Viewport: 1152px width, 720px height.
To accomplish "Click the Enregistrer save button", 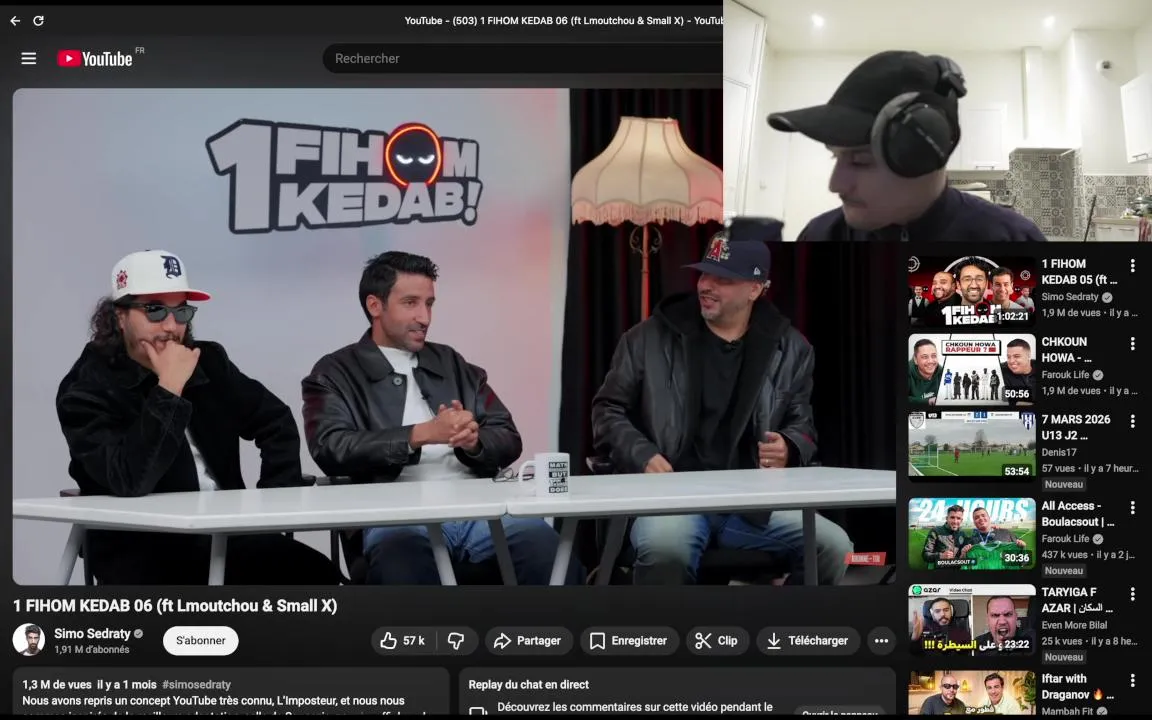I will click(x=629, y=641).
